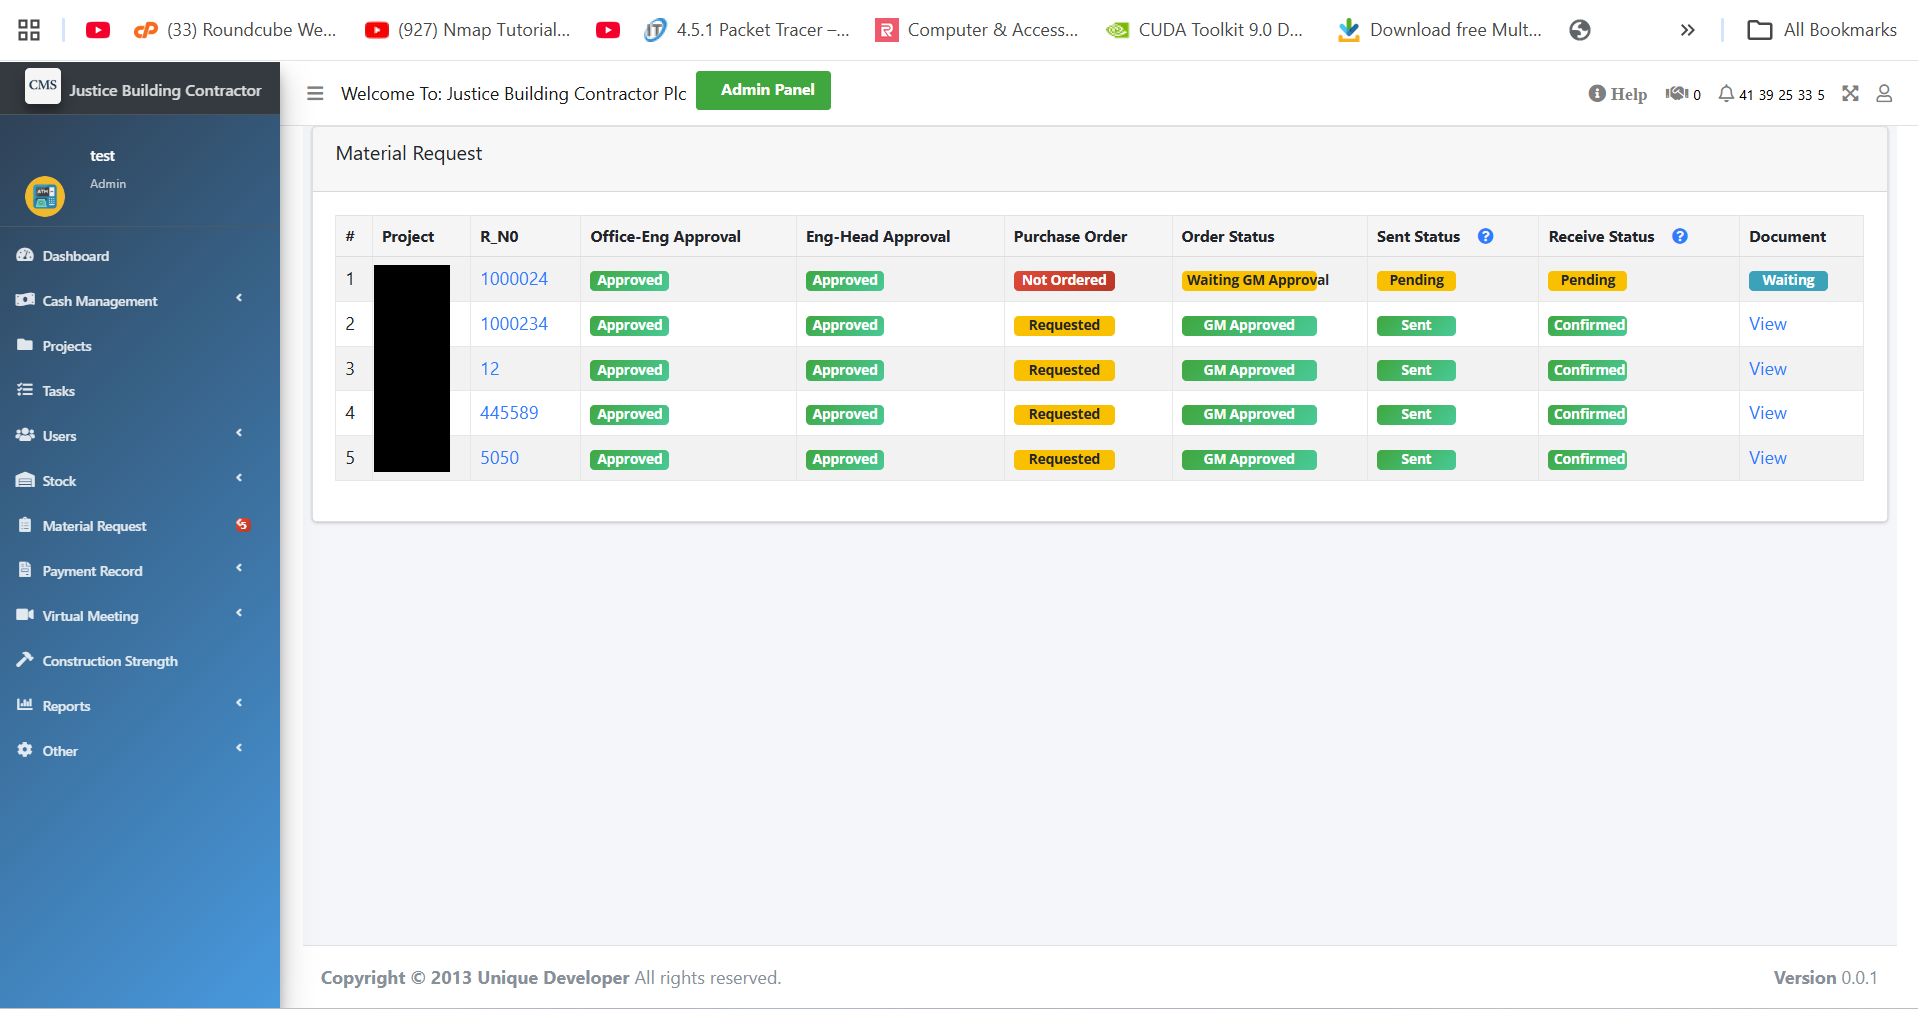This screenshot has width=1918, height=1009.
Task: Click the Help info link
Action: click(1617, 94)
